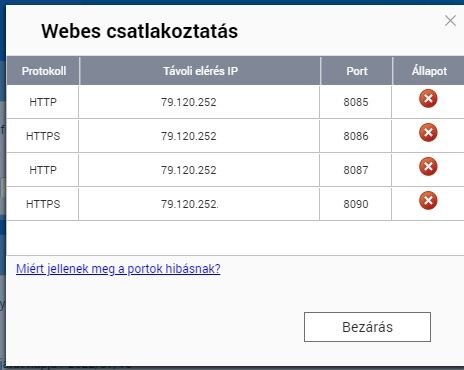Select the HTTPS cell of the port 8090 row

point(43,204)
